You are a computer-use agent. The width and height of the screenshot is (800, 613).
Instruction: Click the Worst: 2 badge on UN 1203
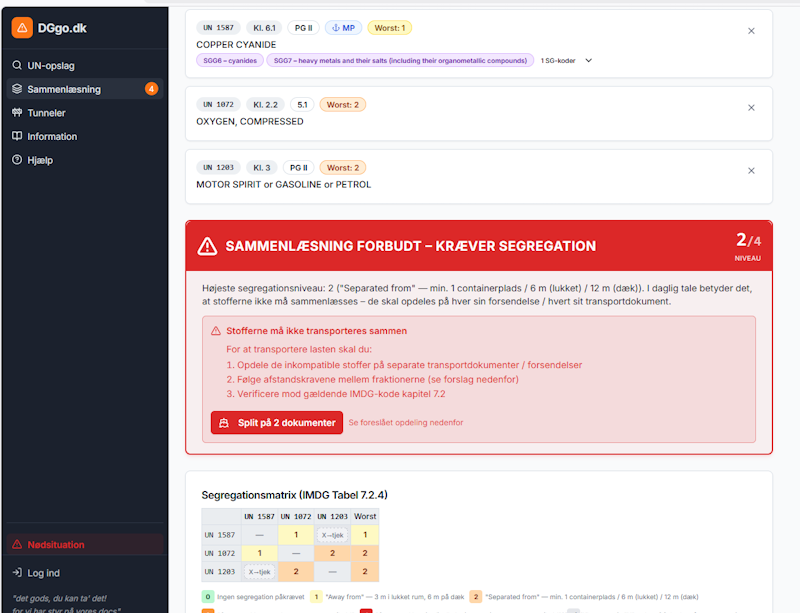click(342, 167)
